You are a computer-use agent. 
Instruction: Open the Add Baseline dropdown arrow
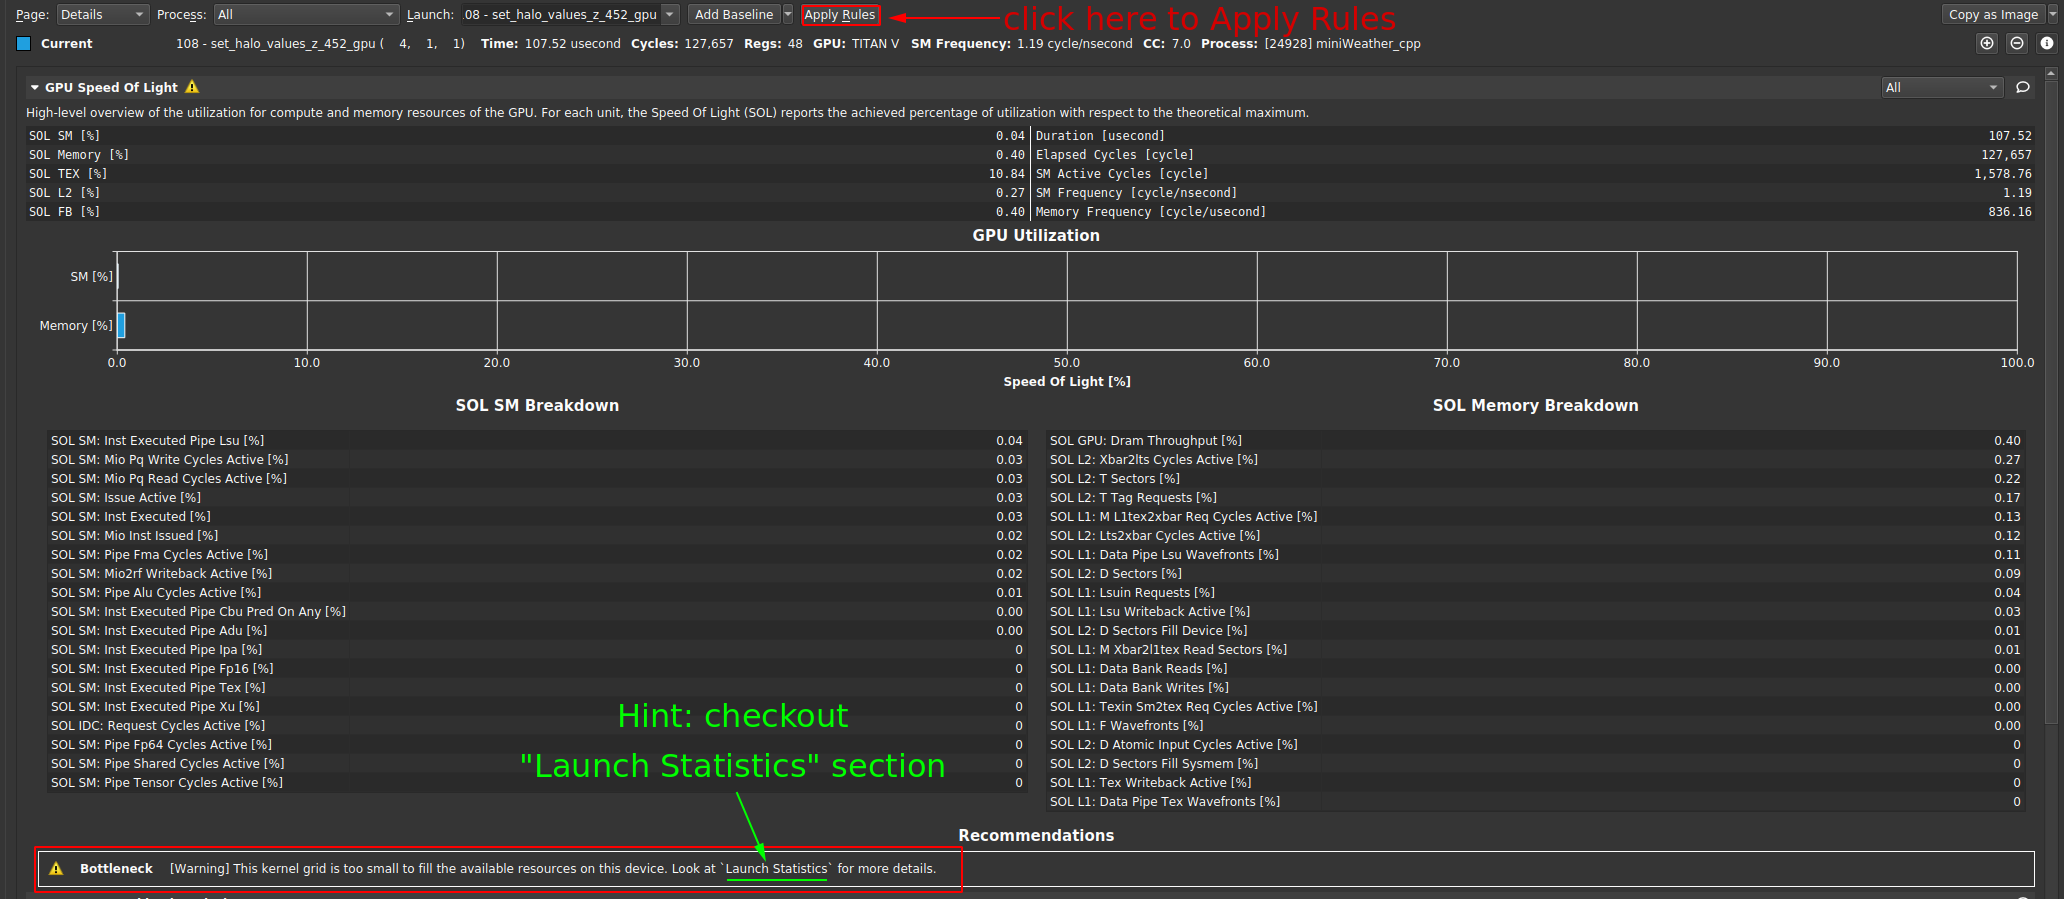click(788, 15)
